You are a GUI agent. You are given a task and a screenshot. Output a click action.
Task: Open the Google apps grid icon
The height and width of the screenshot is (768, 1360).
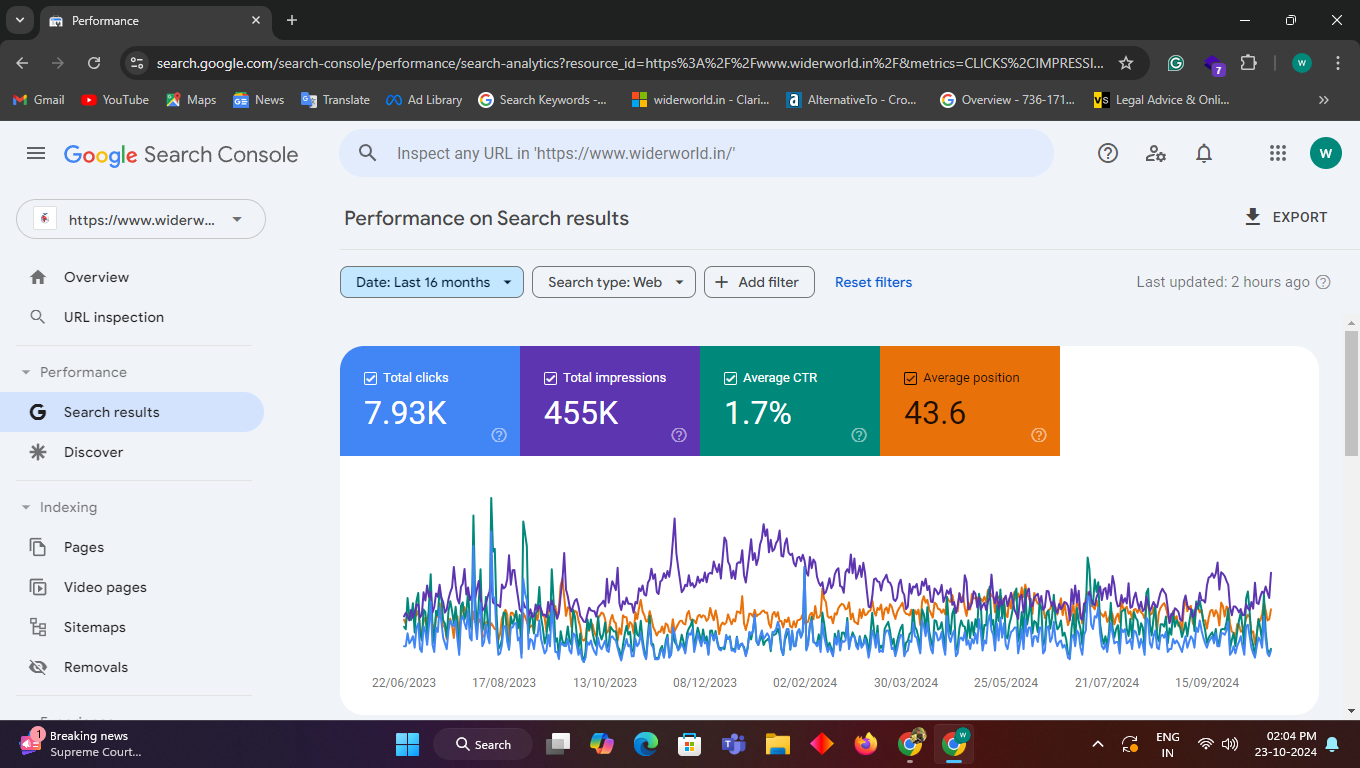tap(1277, 153)
